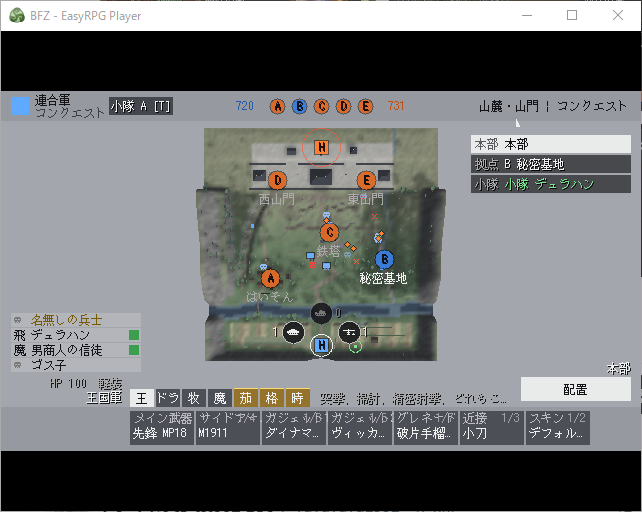Open 近接 slot 小刀

(492, 428)
